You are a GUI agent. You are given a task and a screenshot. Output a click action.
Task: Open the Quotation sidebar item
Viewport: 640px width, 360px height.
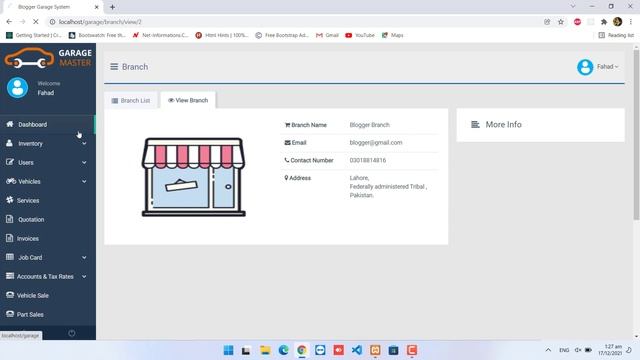pyautogui.click(x=47, y=220)
